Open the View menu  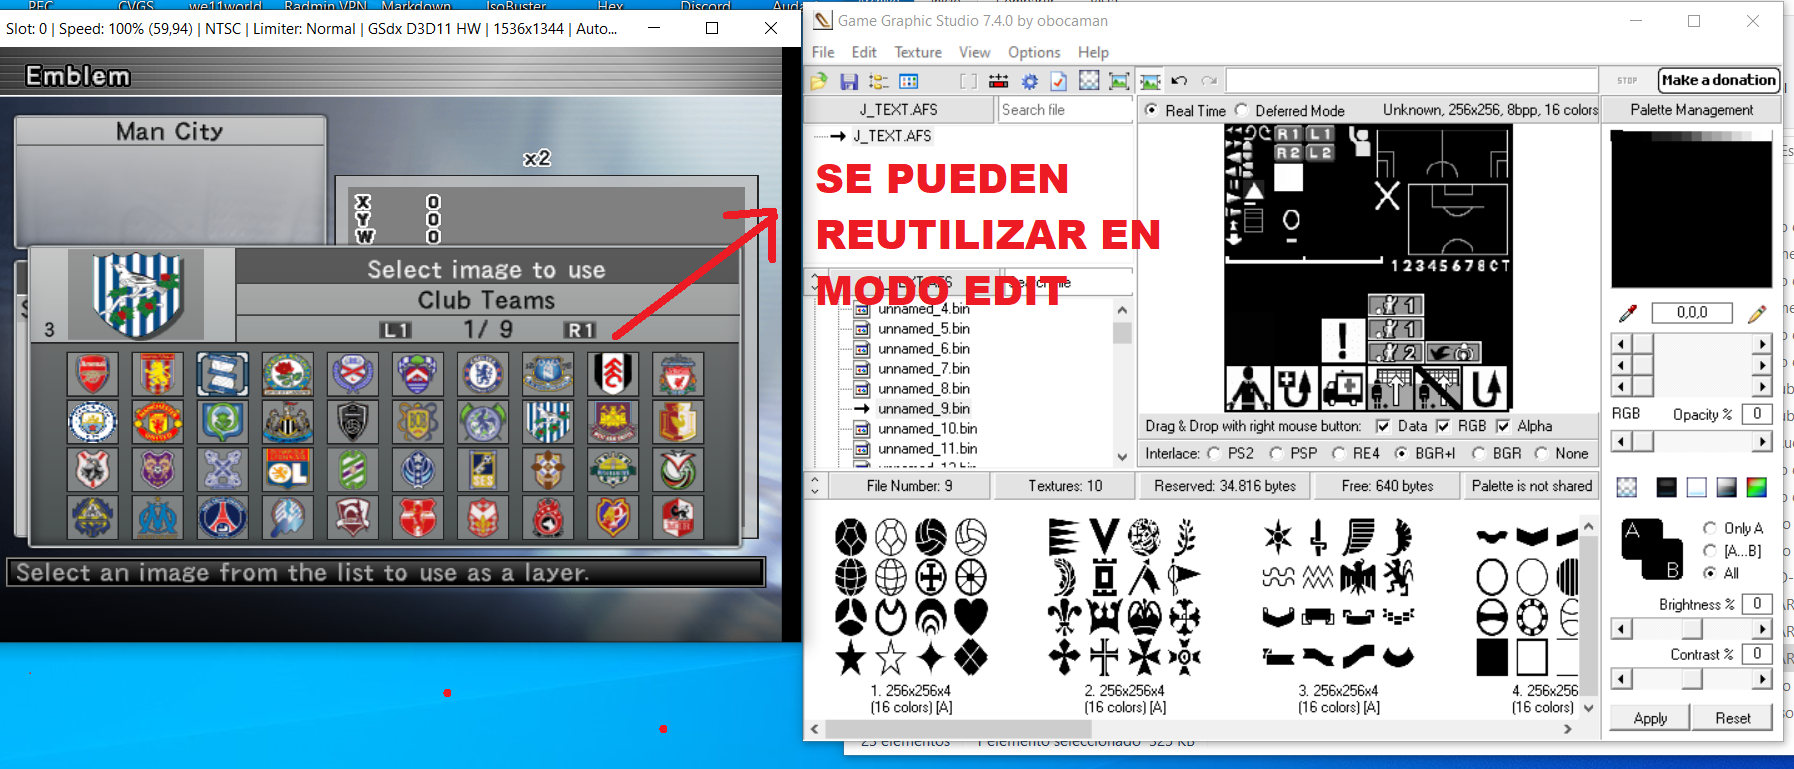(x=974, y=52)
